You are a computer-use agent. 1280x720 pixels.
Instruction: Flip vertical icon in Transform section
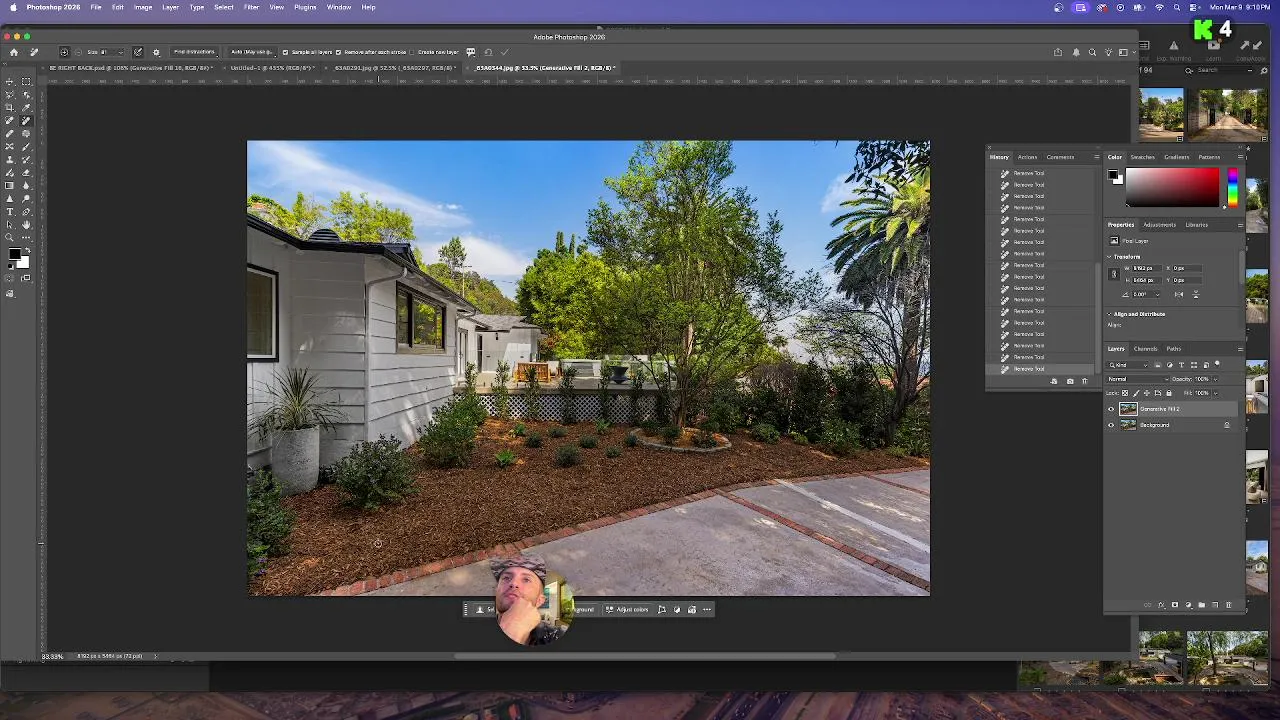coord(1196,294)
